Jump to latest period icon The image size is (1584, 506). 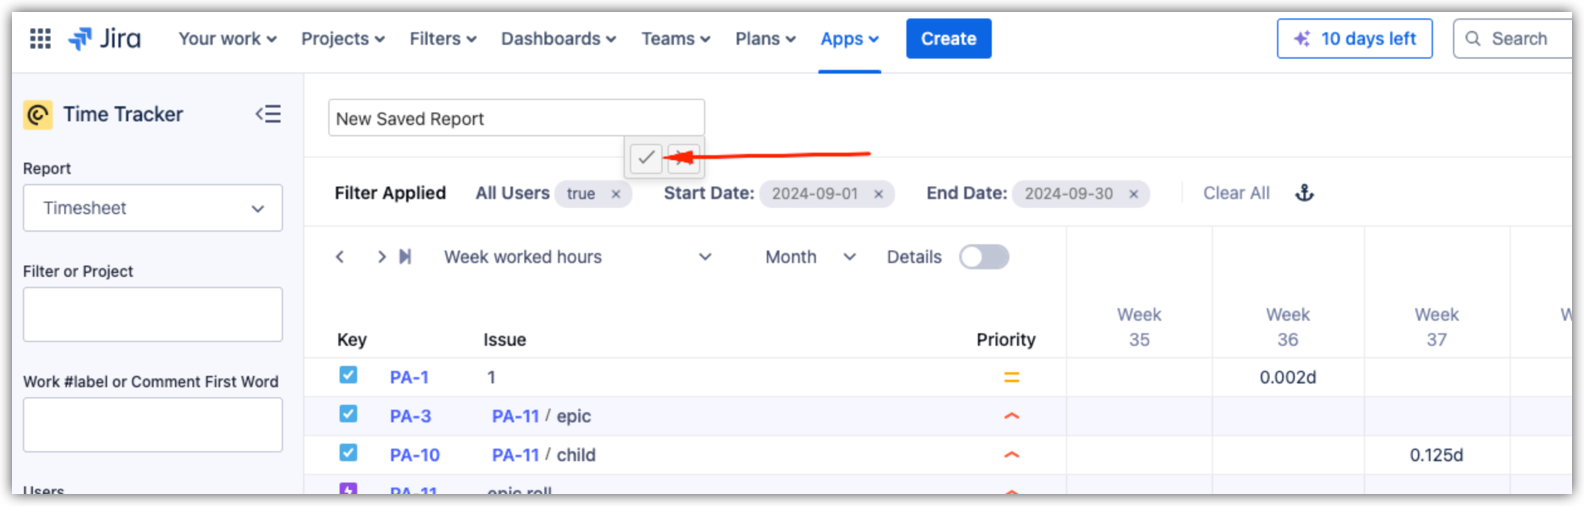[x=405, y=257]
